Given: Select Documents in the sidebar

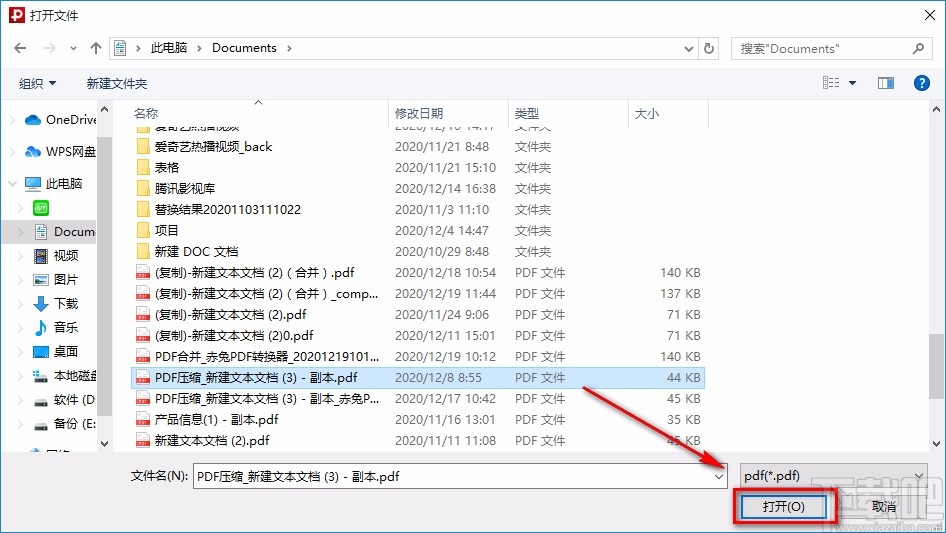Looking at the screenshot, I should pyautogui.click(x=65, y=232).
